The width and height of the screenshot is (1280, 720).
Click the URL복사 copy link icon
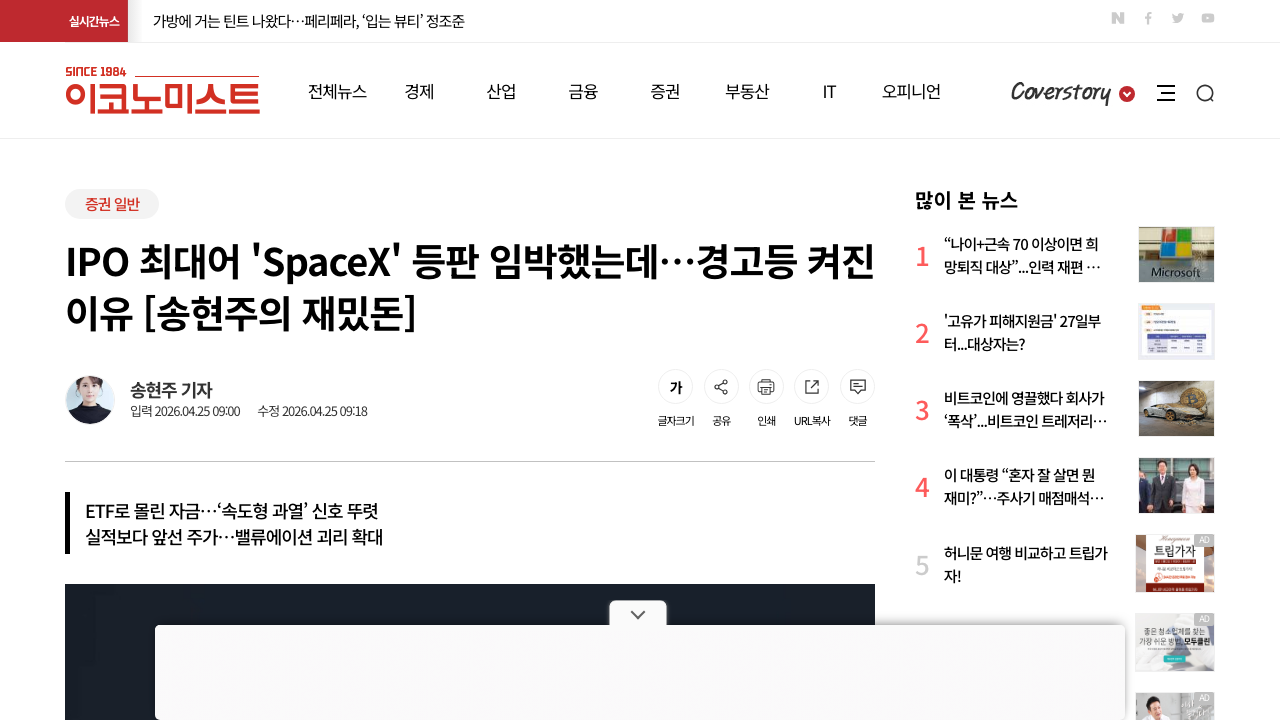point(812,387)
